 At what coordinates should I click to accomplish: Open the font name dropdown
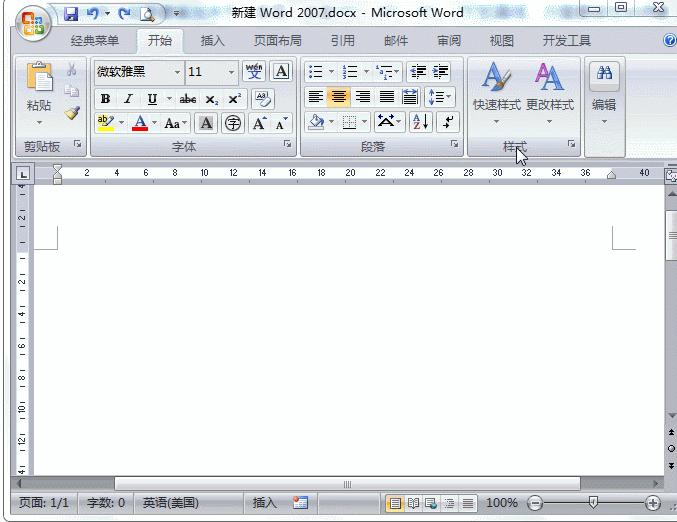tap(177, 72)
